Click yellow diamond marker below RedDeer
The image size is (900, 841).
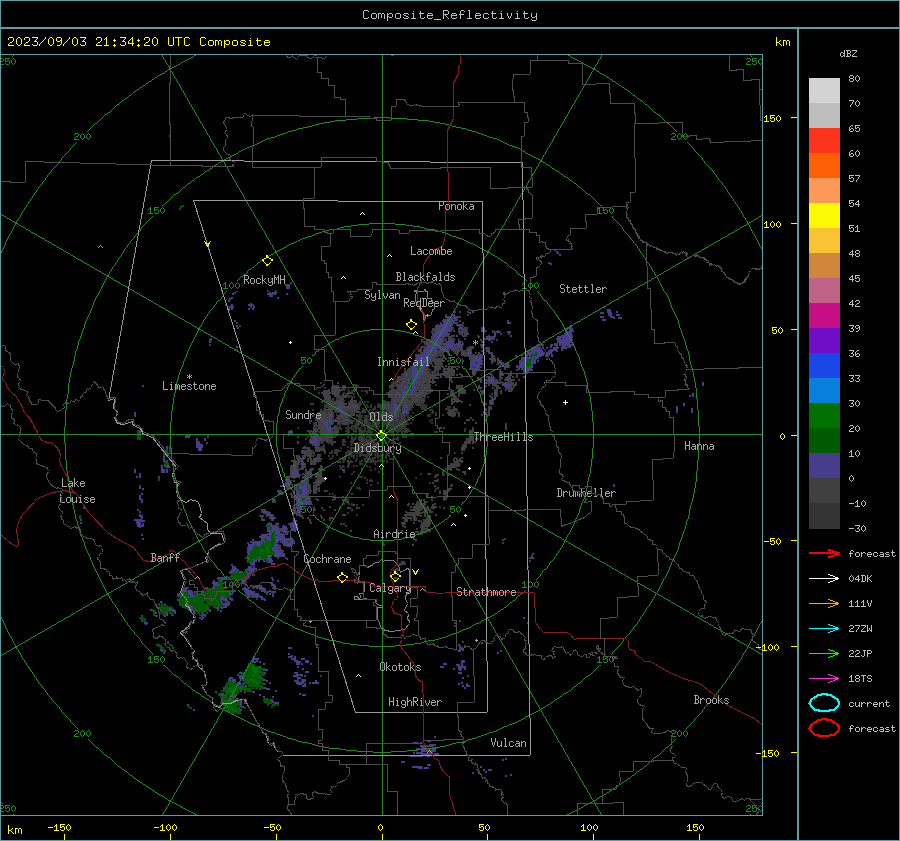411,325
